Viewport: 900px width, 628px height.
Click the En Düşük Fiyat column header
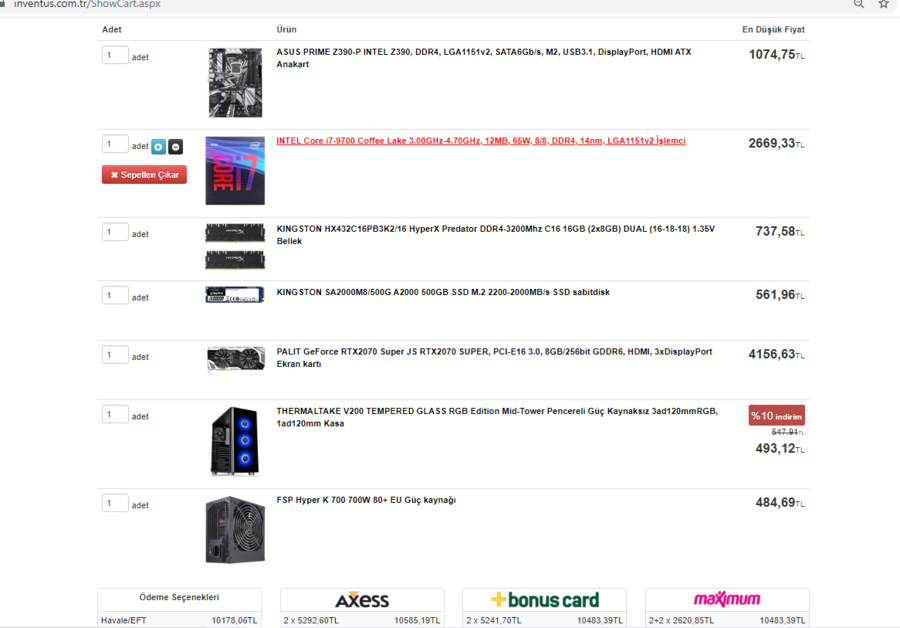tap(773, 29)
